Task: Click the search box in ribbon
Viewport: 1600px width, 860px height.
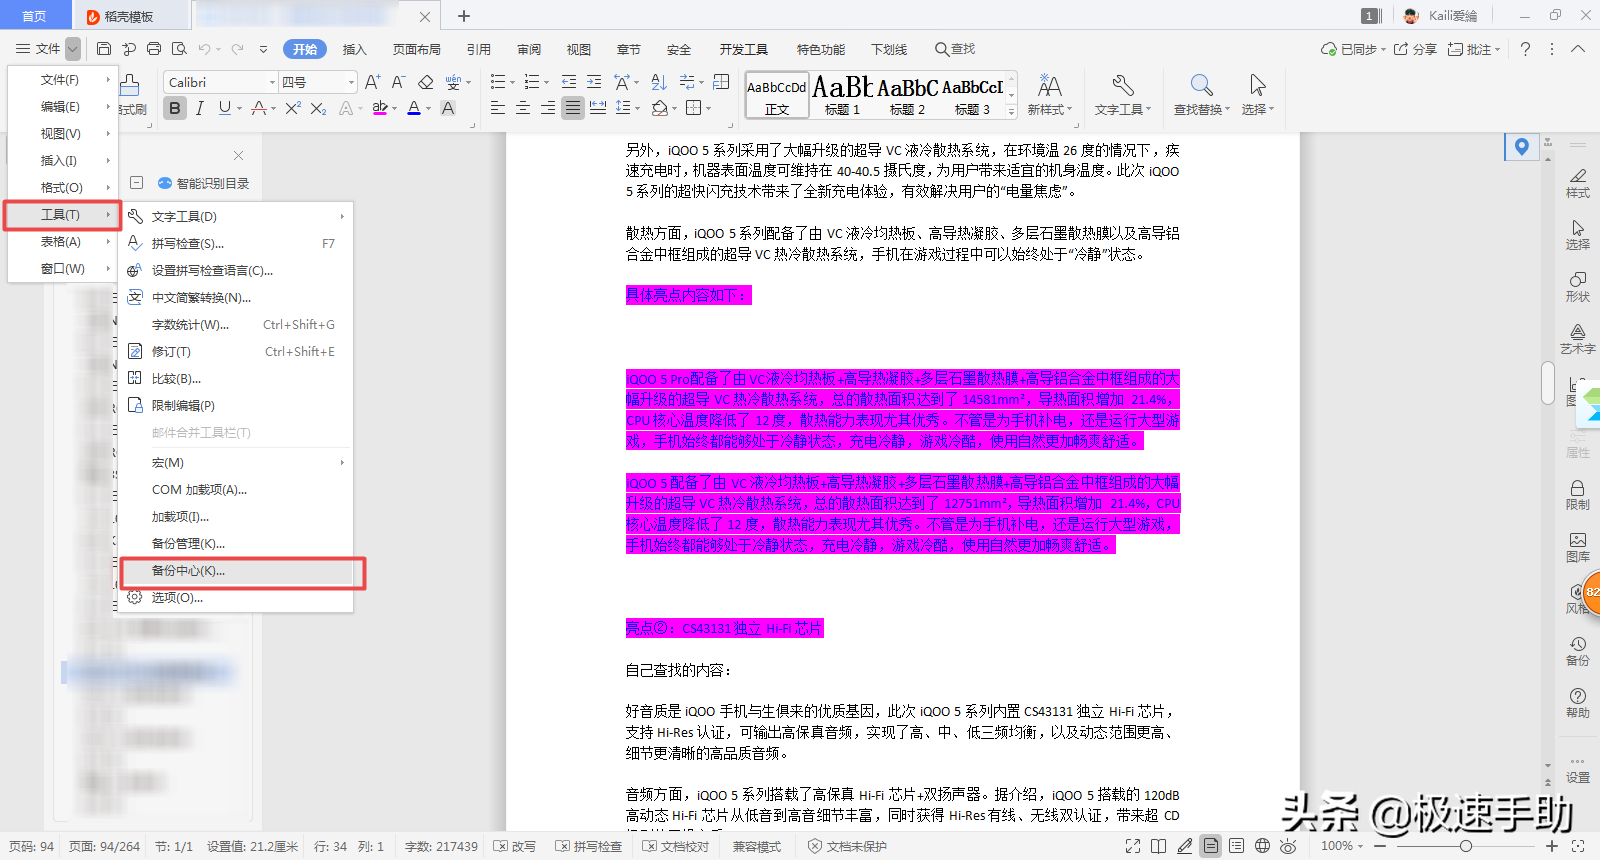Action: tap(955, 49)
